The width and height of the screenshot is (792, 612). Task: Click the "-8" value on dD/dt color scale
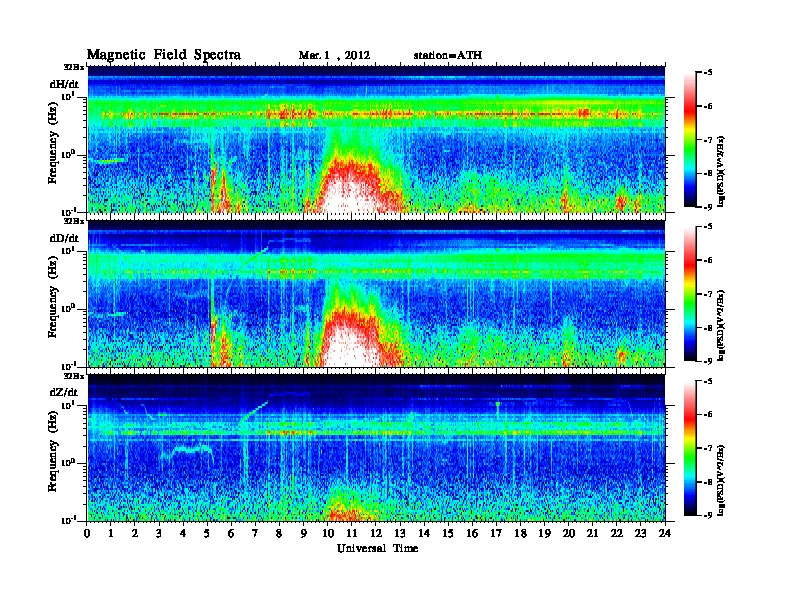[x=708, y=327]
